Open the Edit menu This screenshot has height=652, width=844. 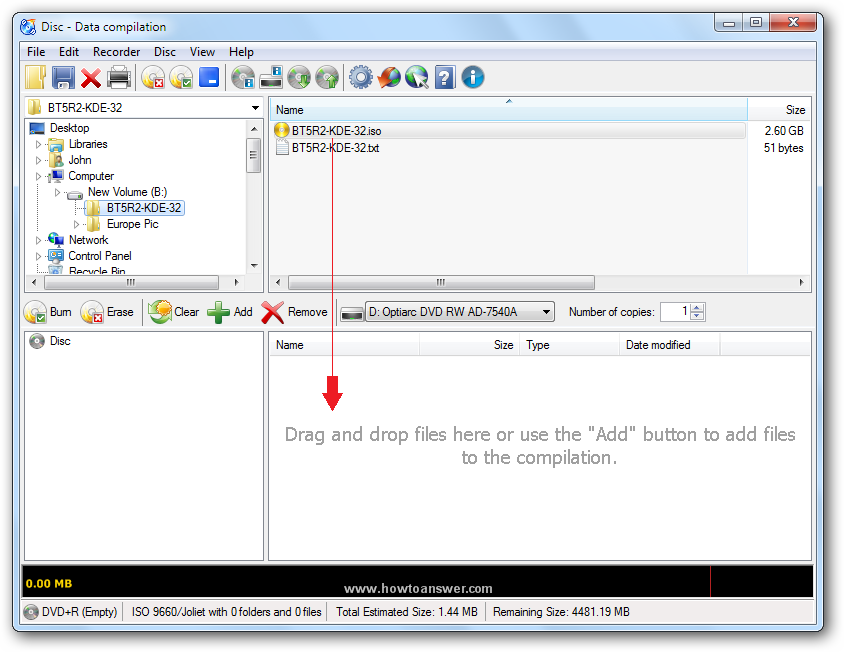[69, 52]
